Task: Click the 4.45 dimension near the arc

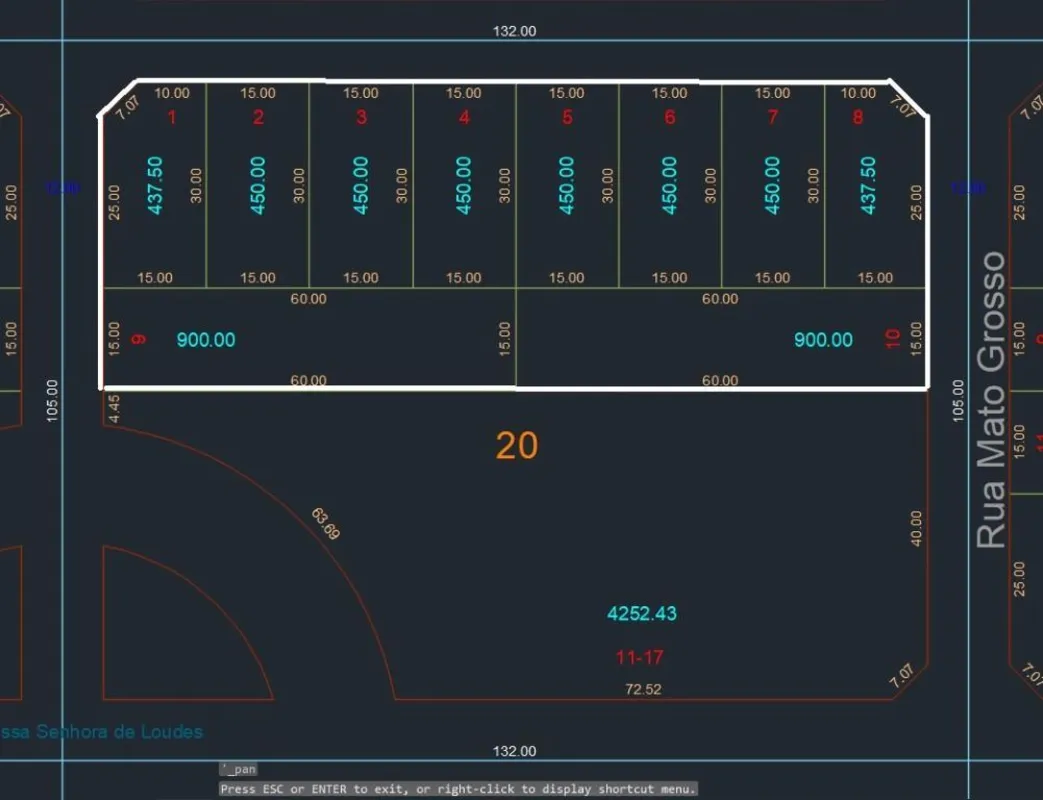Action: [x=114, y=408]
